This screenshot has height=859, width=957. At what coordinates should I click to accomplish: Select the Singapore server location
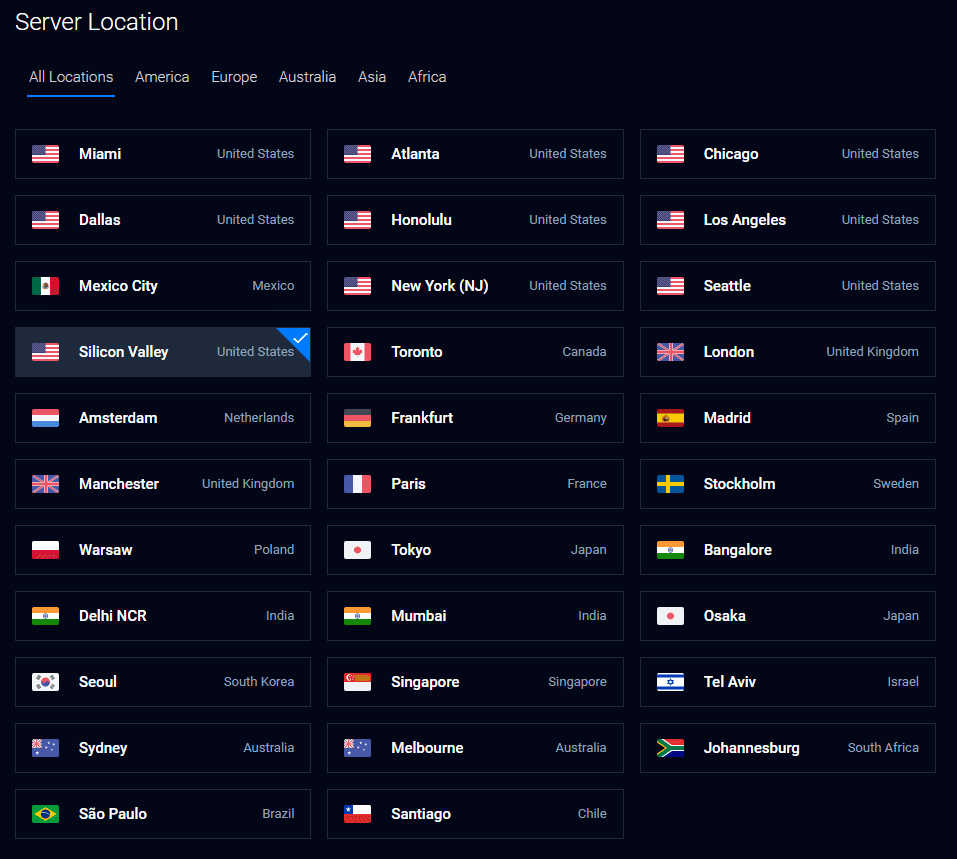tap(475, 682)
